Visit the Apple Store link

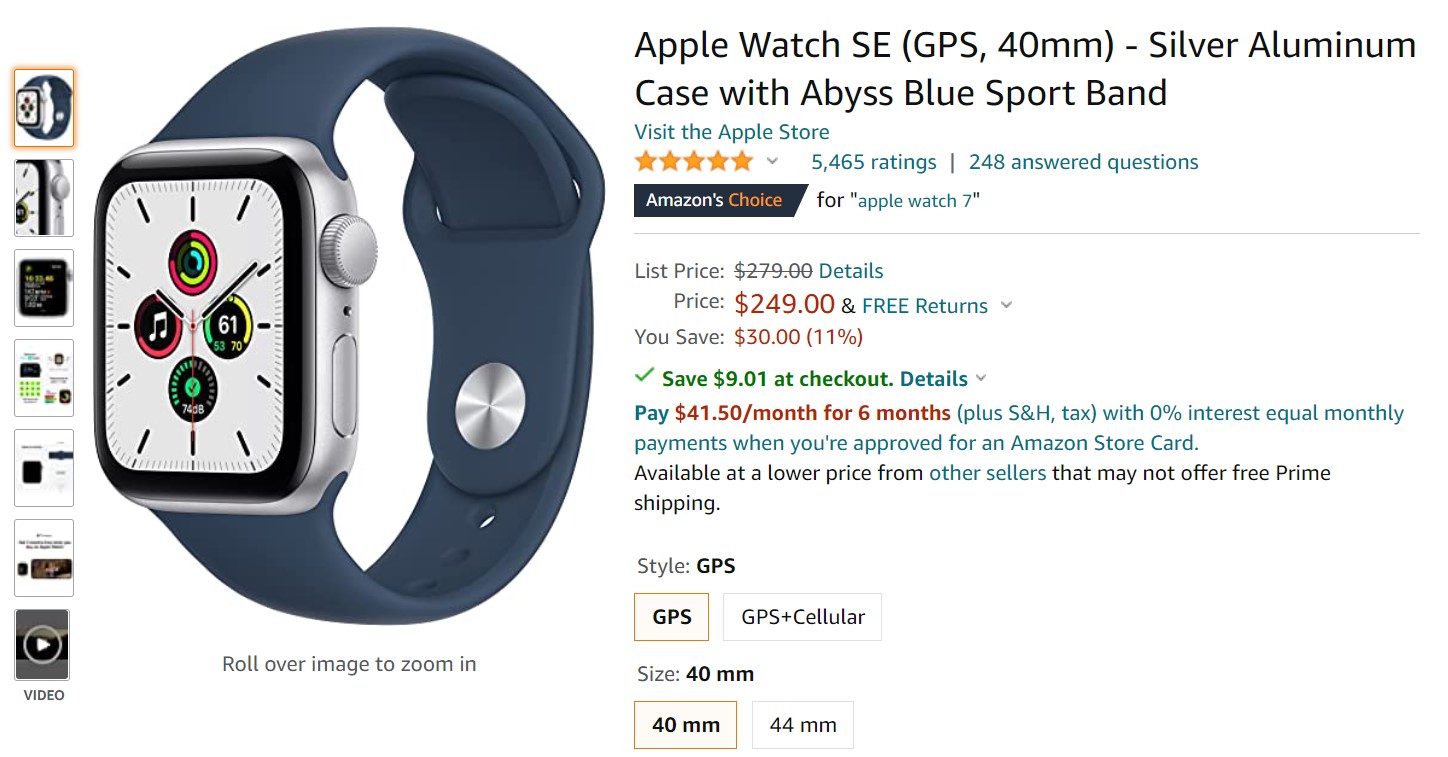(x=731, y=132)
